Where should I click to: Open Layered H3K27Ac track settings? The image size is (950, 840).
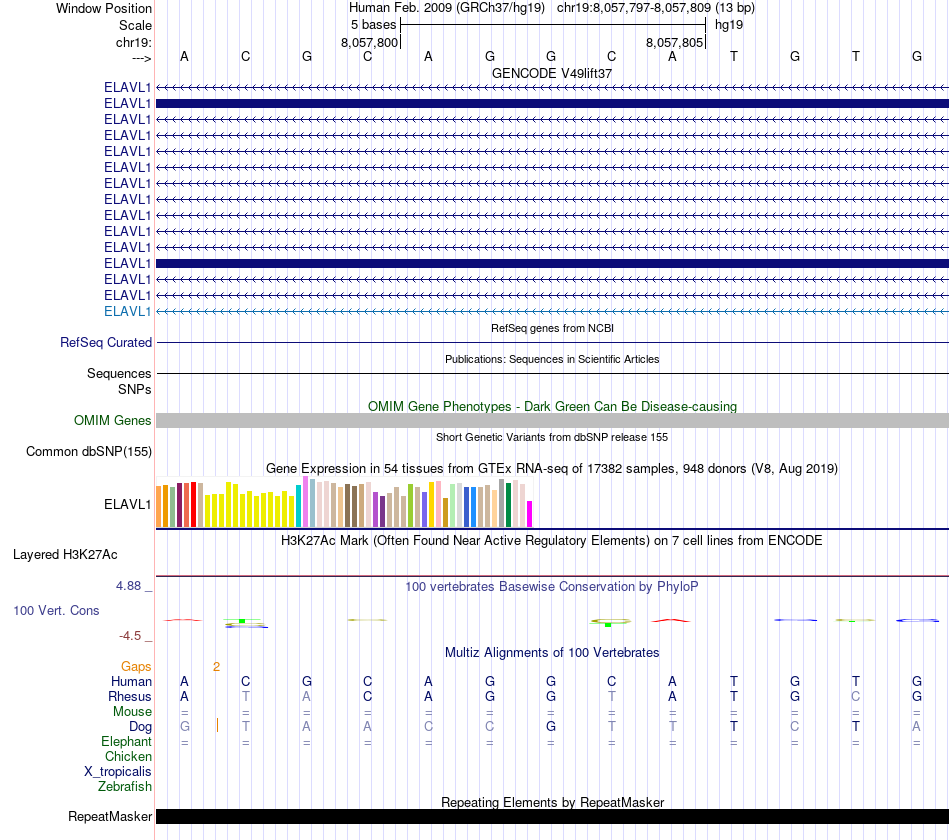tap(65, 555)
